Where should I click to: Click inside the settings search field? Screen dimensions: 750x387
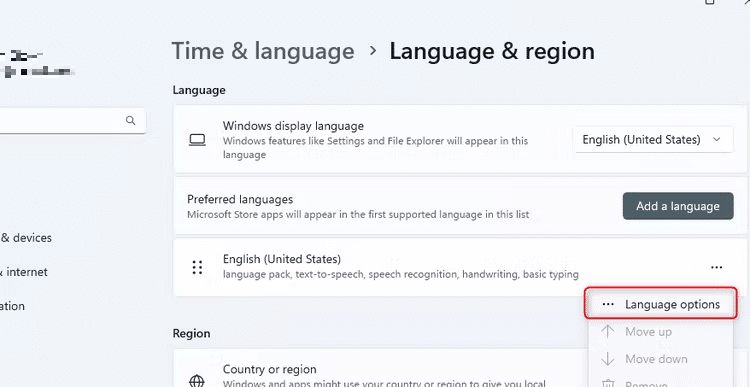tap(72, 120)
